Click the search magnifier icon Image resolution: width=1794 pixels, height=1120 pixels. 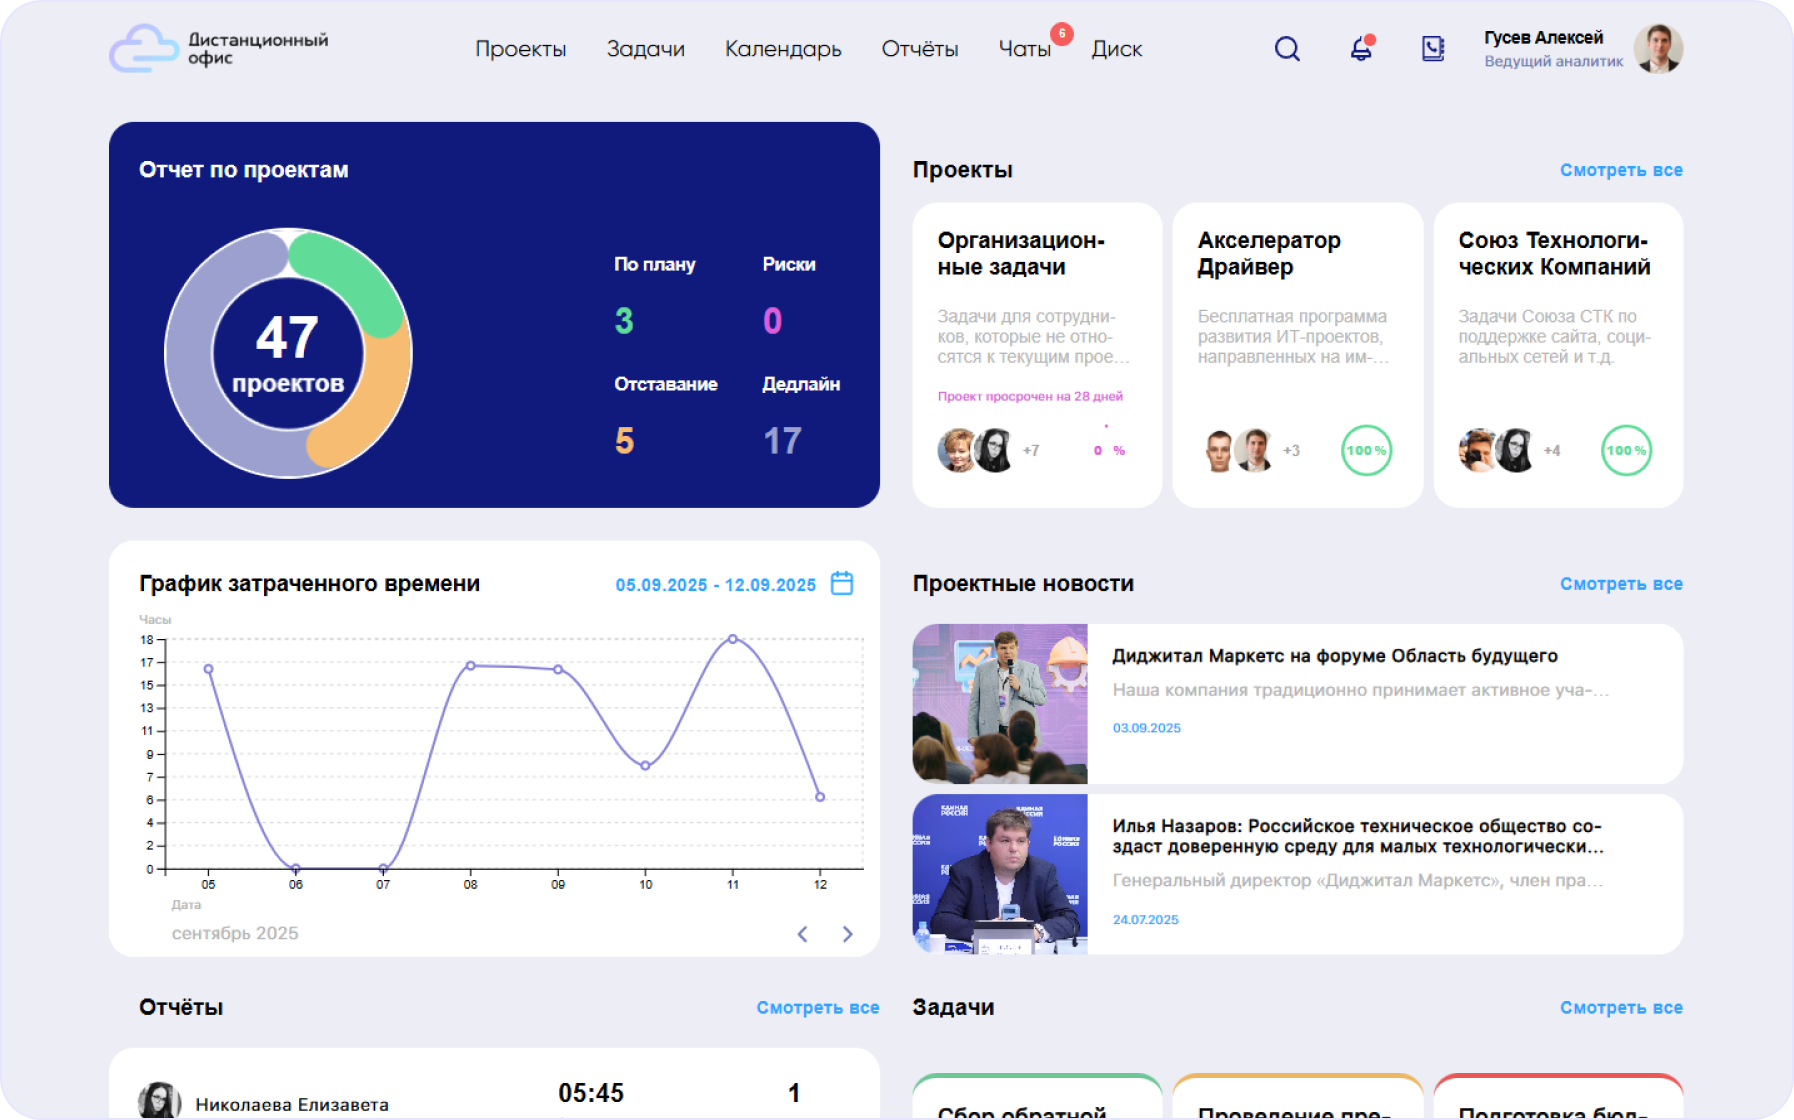1287,49
